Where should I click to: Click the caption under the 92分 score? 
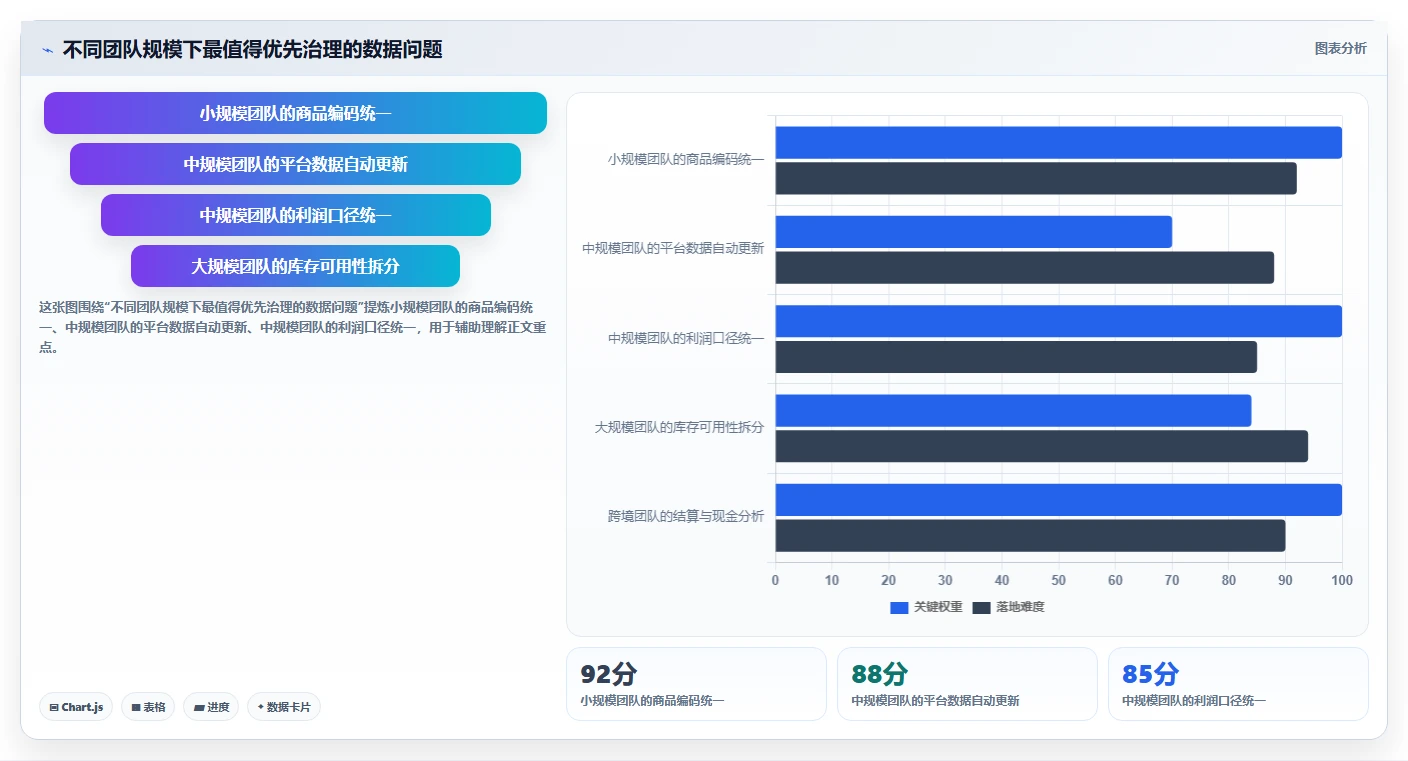652,701
